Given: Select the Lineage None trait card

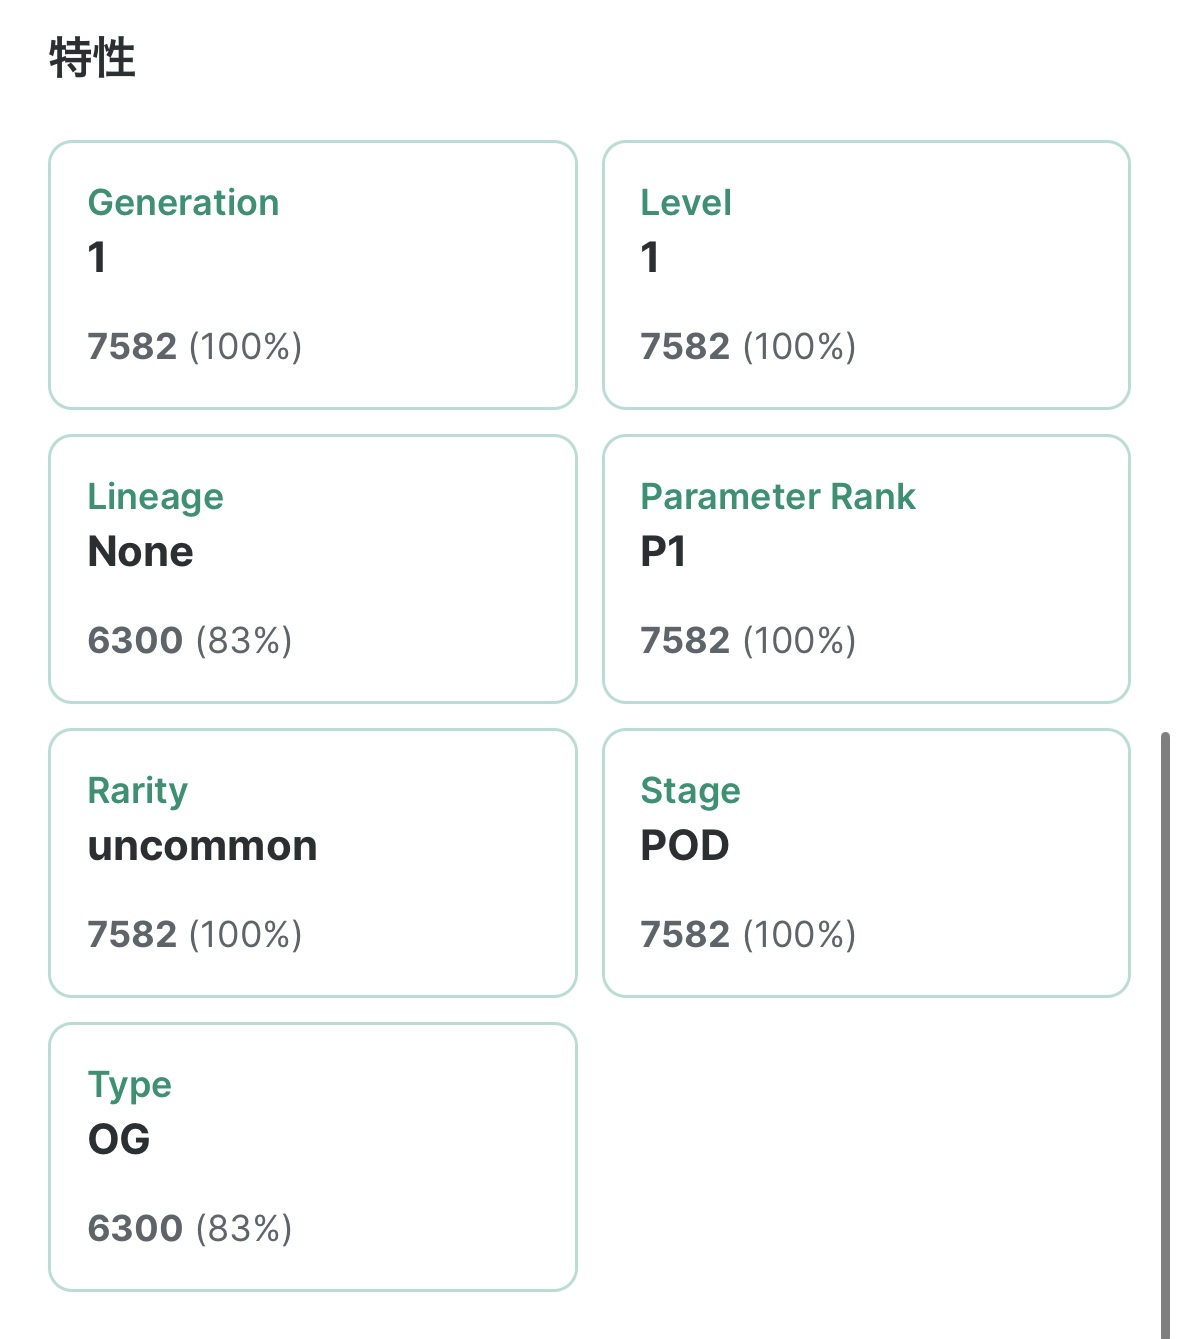Looking at the screenshot, I should point(313,569).
